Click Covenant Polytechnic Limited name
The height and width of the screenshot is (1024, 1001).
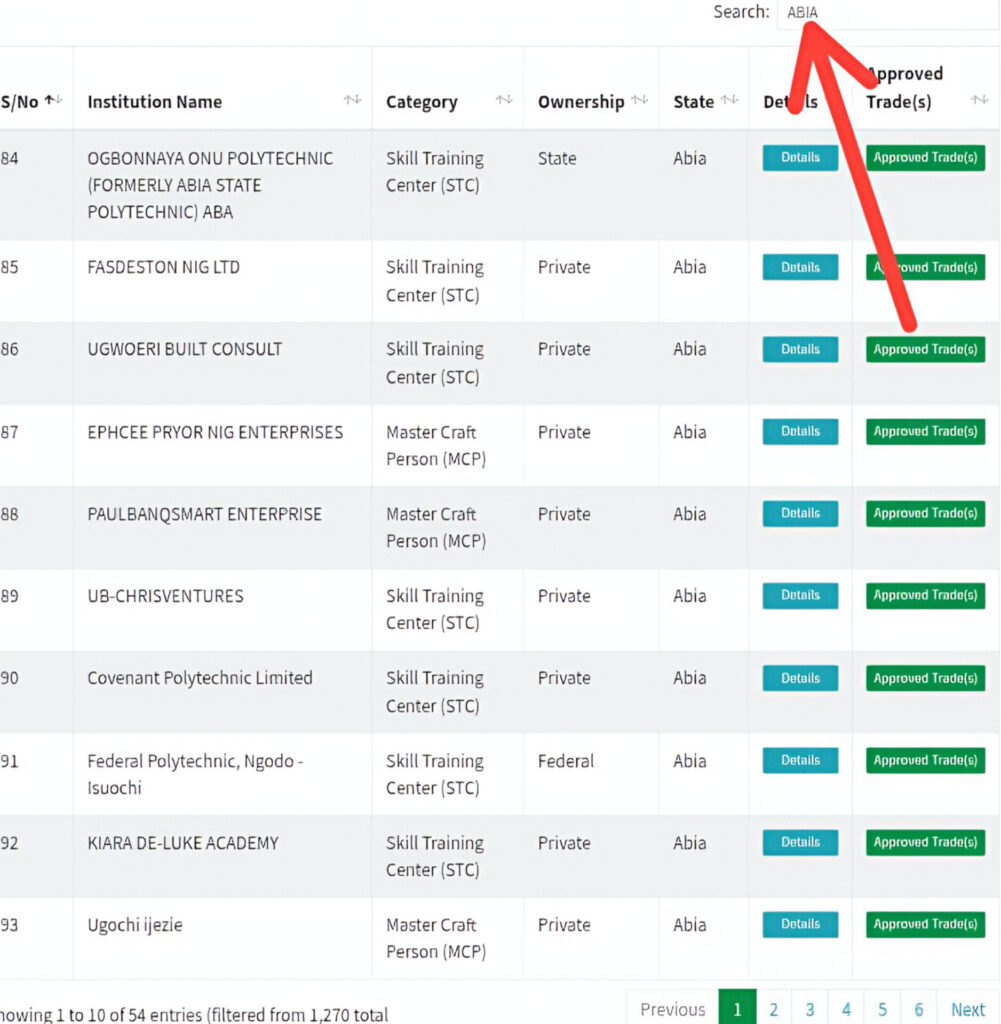(200, 678)
